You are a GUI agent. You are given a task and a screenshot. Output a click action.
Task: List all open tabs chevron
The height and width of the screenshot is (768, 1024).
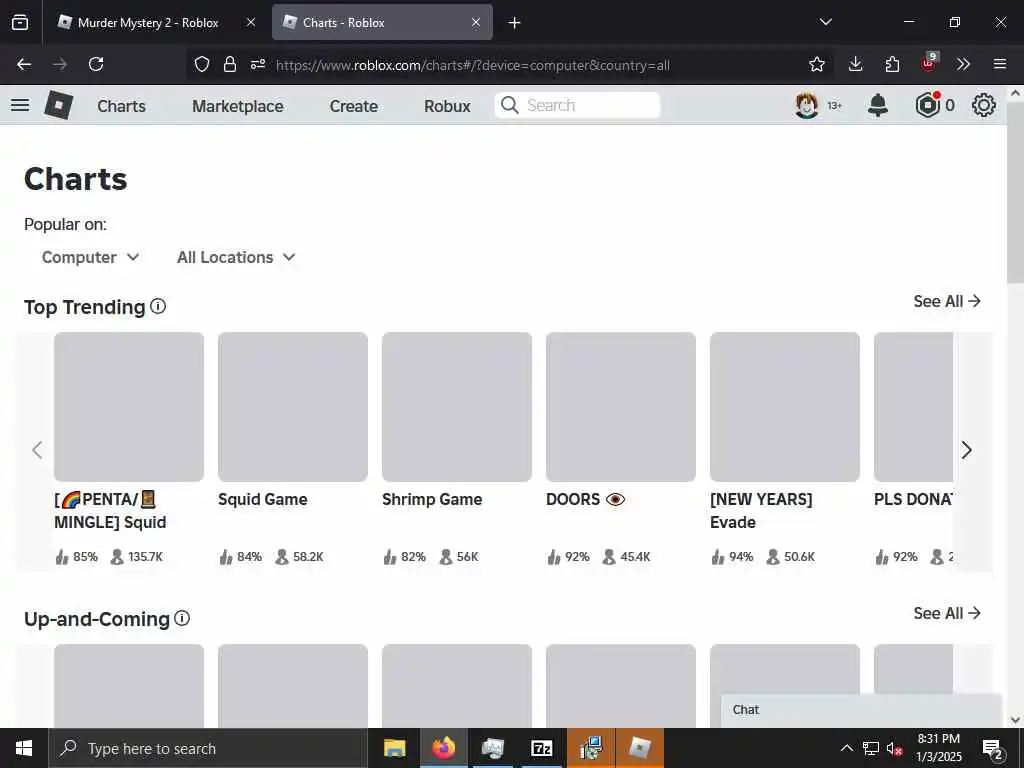[x=825, y=22]
